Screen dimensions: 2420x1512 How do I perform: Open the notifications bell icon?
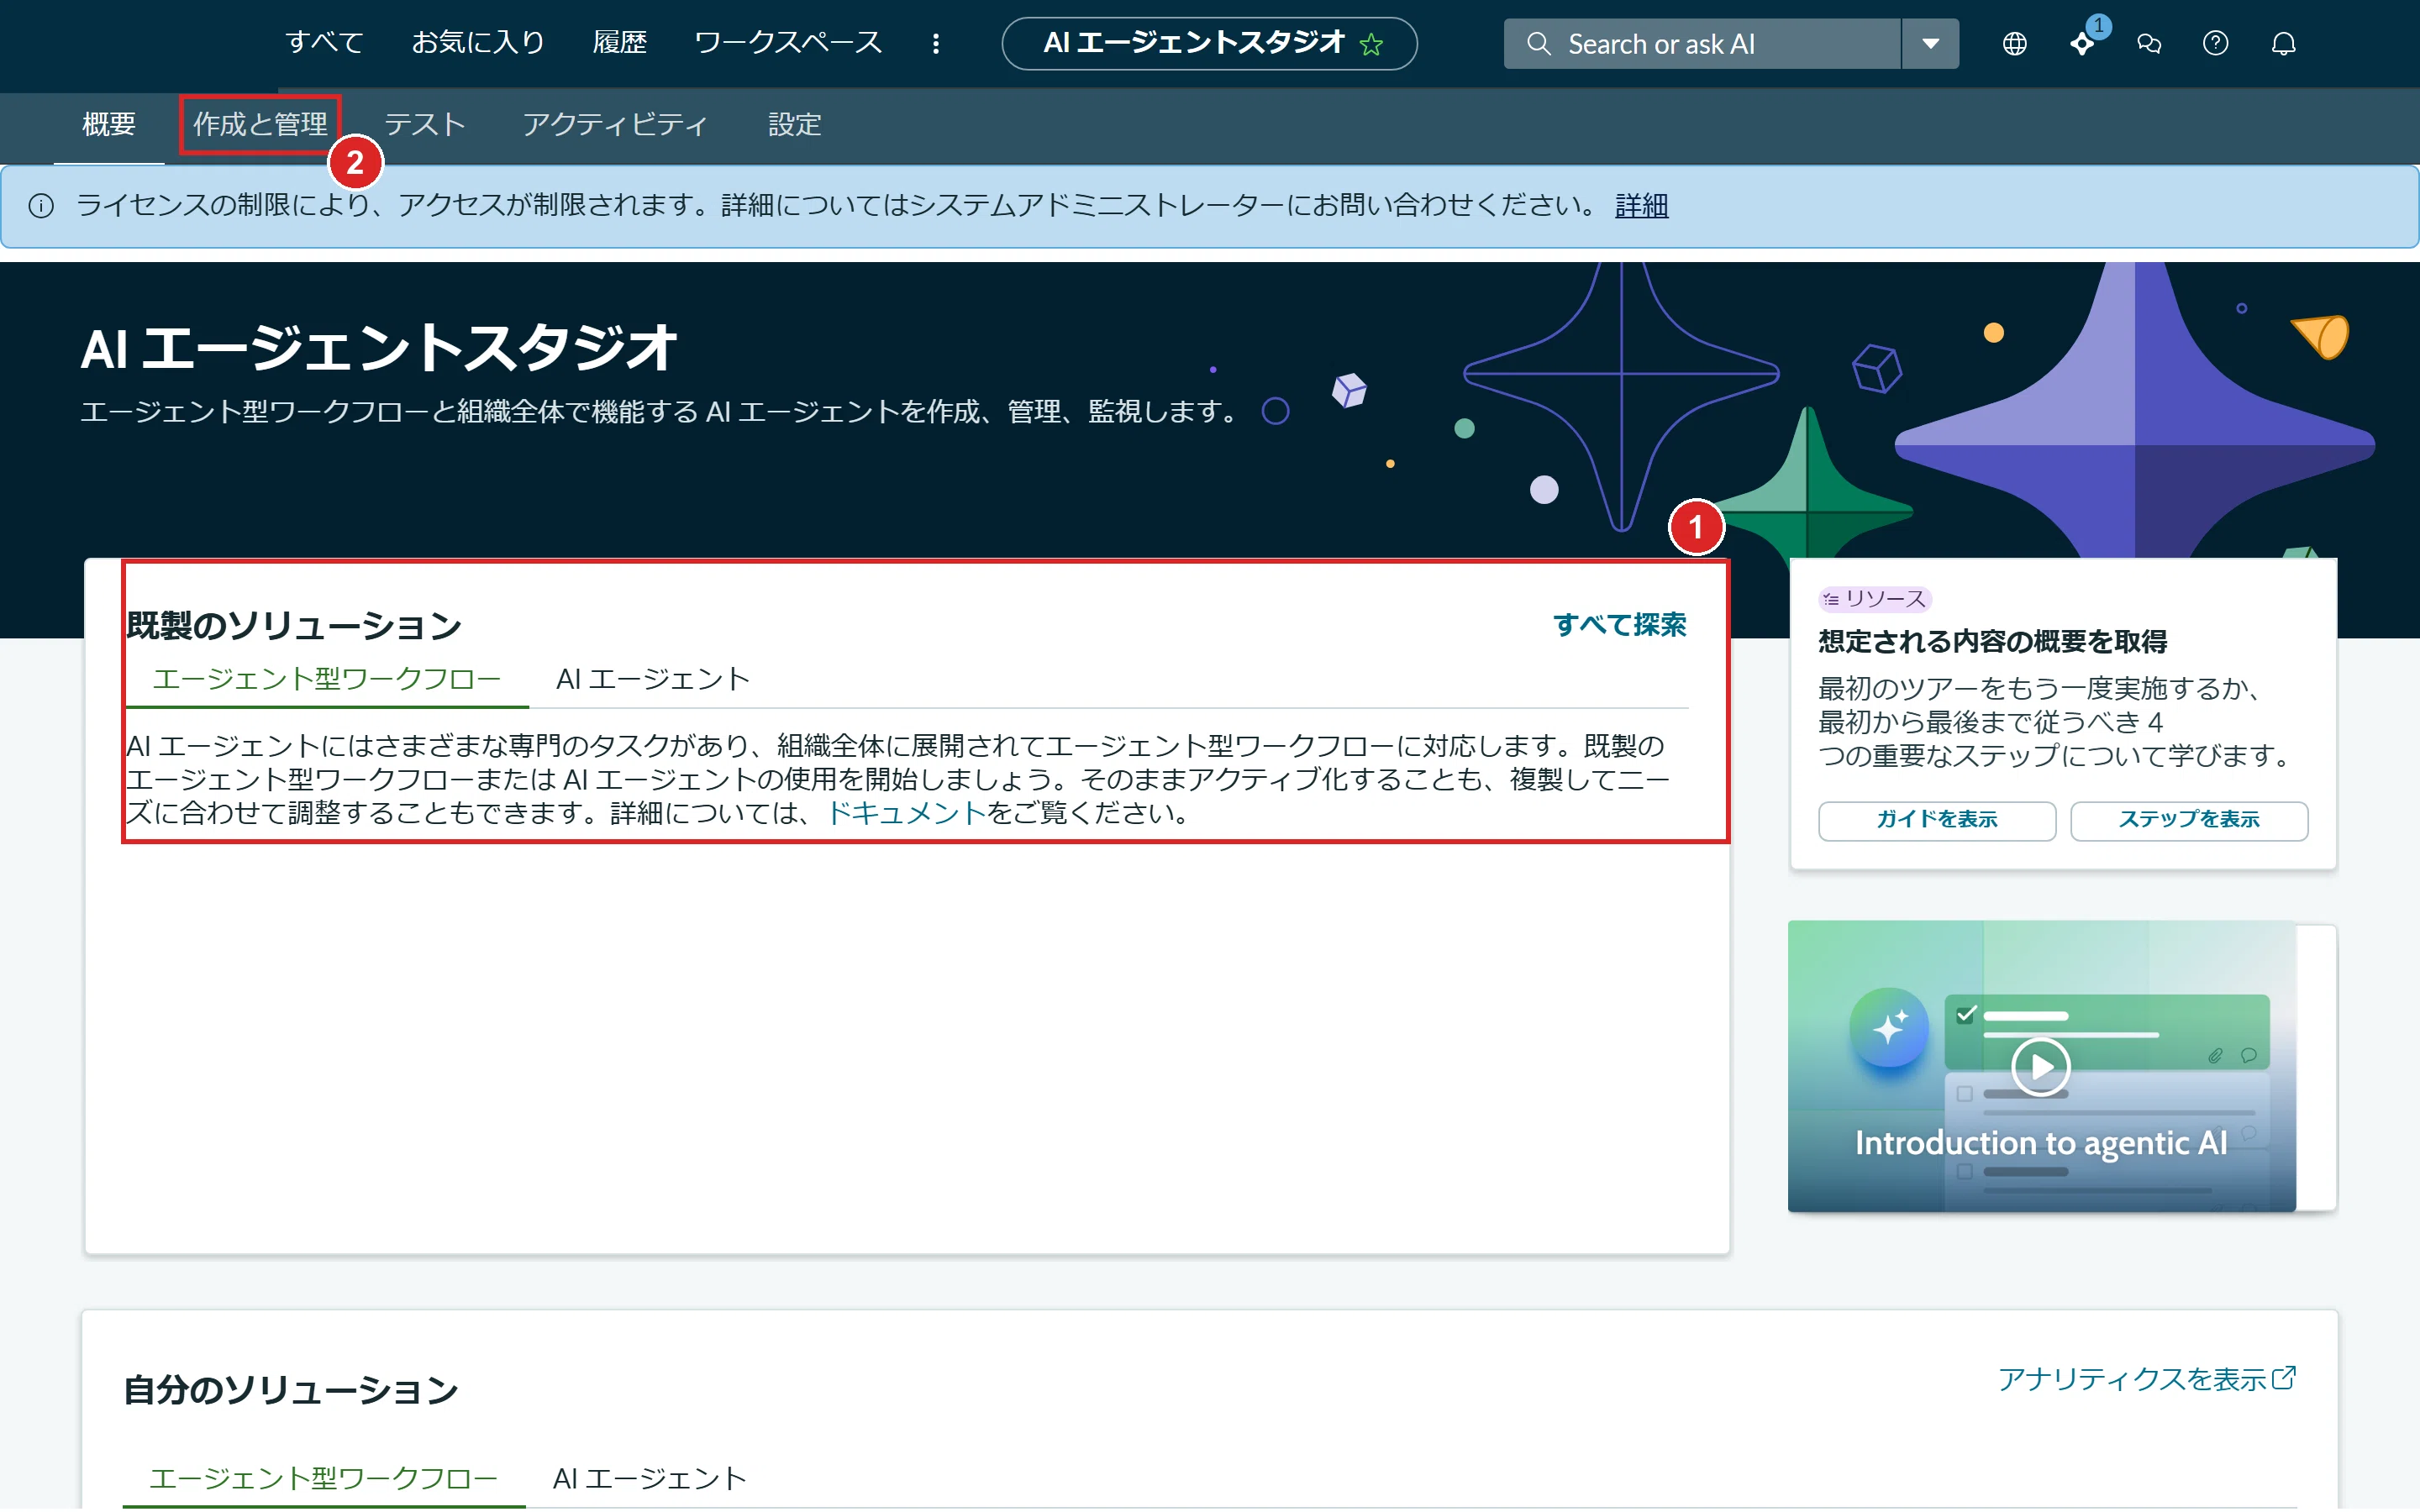point(2283,44)
